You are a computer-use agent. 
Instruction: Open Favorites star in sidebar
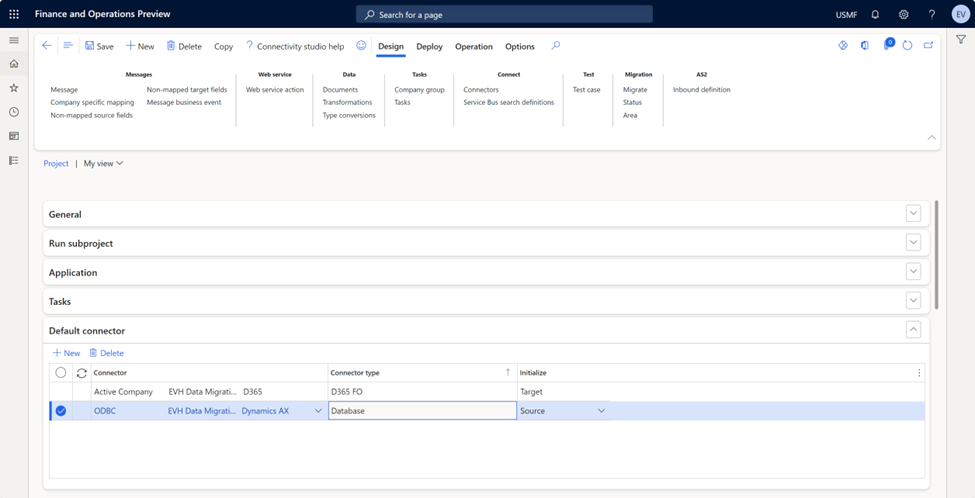coord(14,88)
